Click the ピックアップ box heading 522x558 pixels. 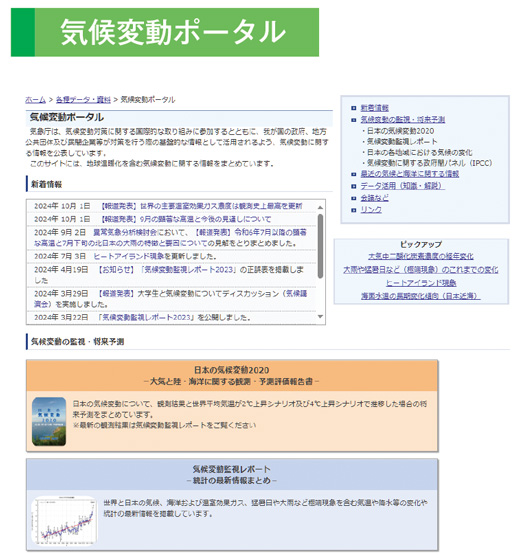click(421, 244)
